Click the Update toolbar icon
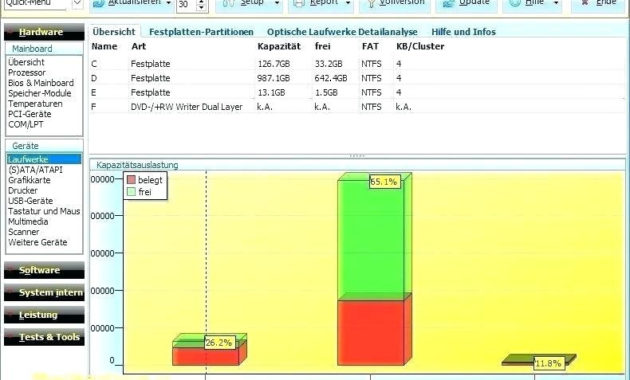This screenshot has width=630, height=380. tap(448, 3)
